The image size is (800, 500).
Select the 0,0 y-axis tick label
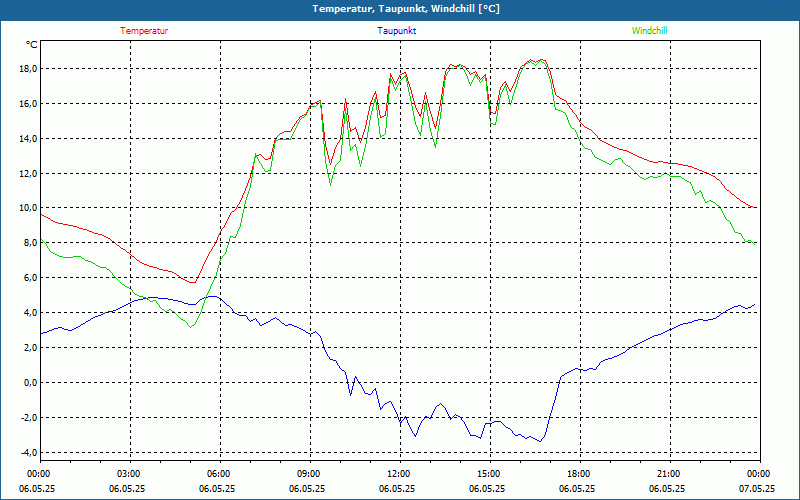click(30, 382)
